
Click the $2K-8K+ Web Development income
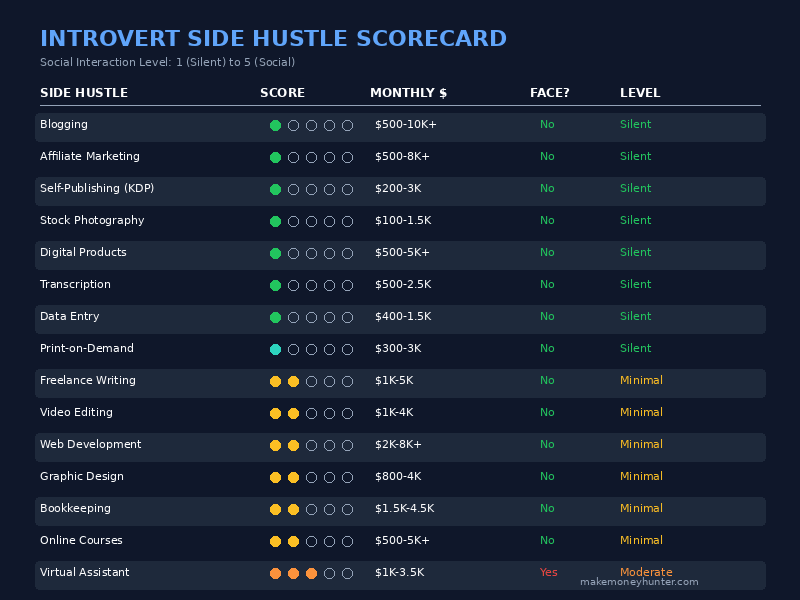coord(398,444)
